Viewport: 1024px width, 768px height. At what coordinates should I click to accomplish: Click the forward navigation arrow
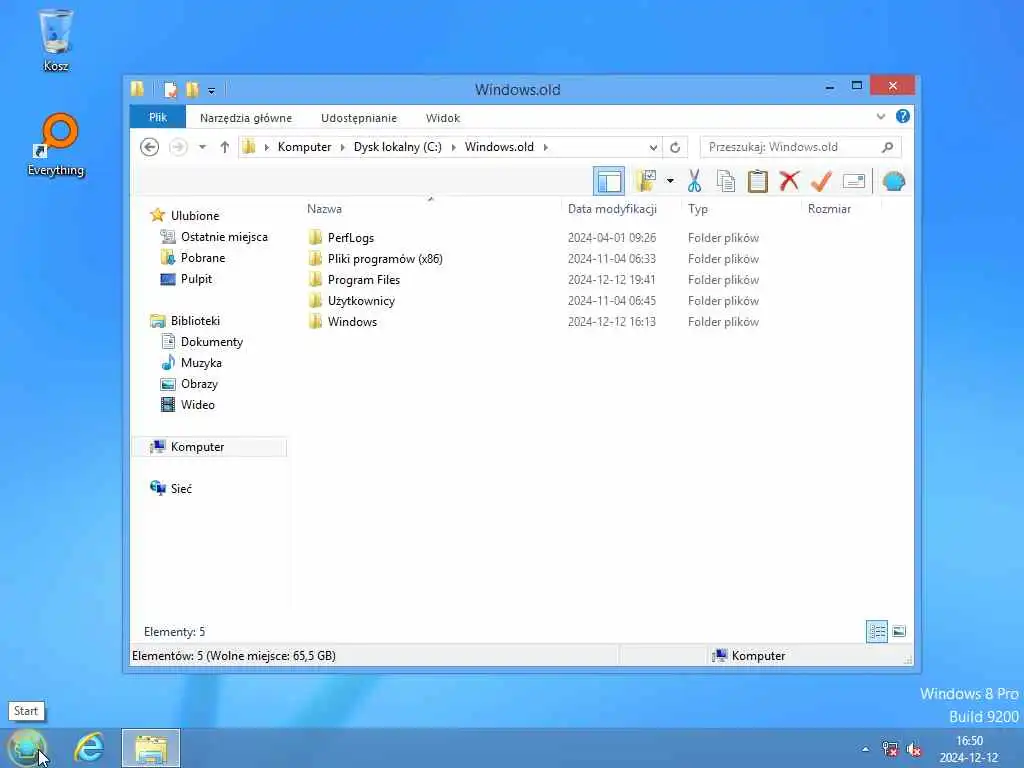(x=178, y=147)
